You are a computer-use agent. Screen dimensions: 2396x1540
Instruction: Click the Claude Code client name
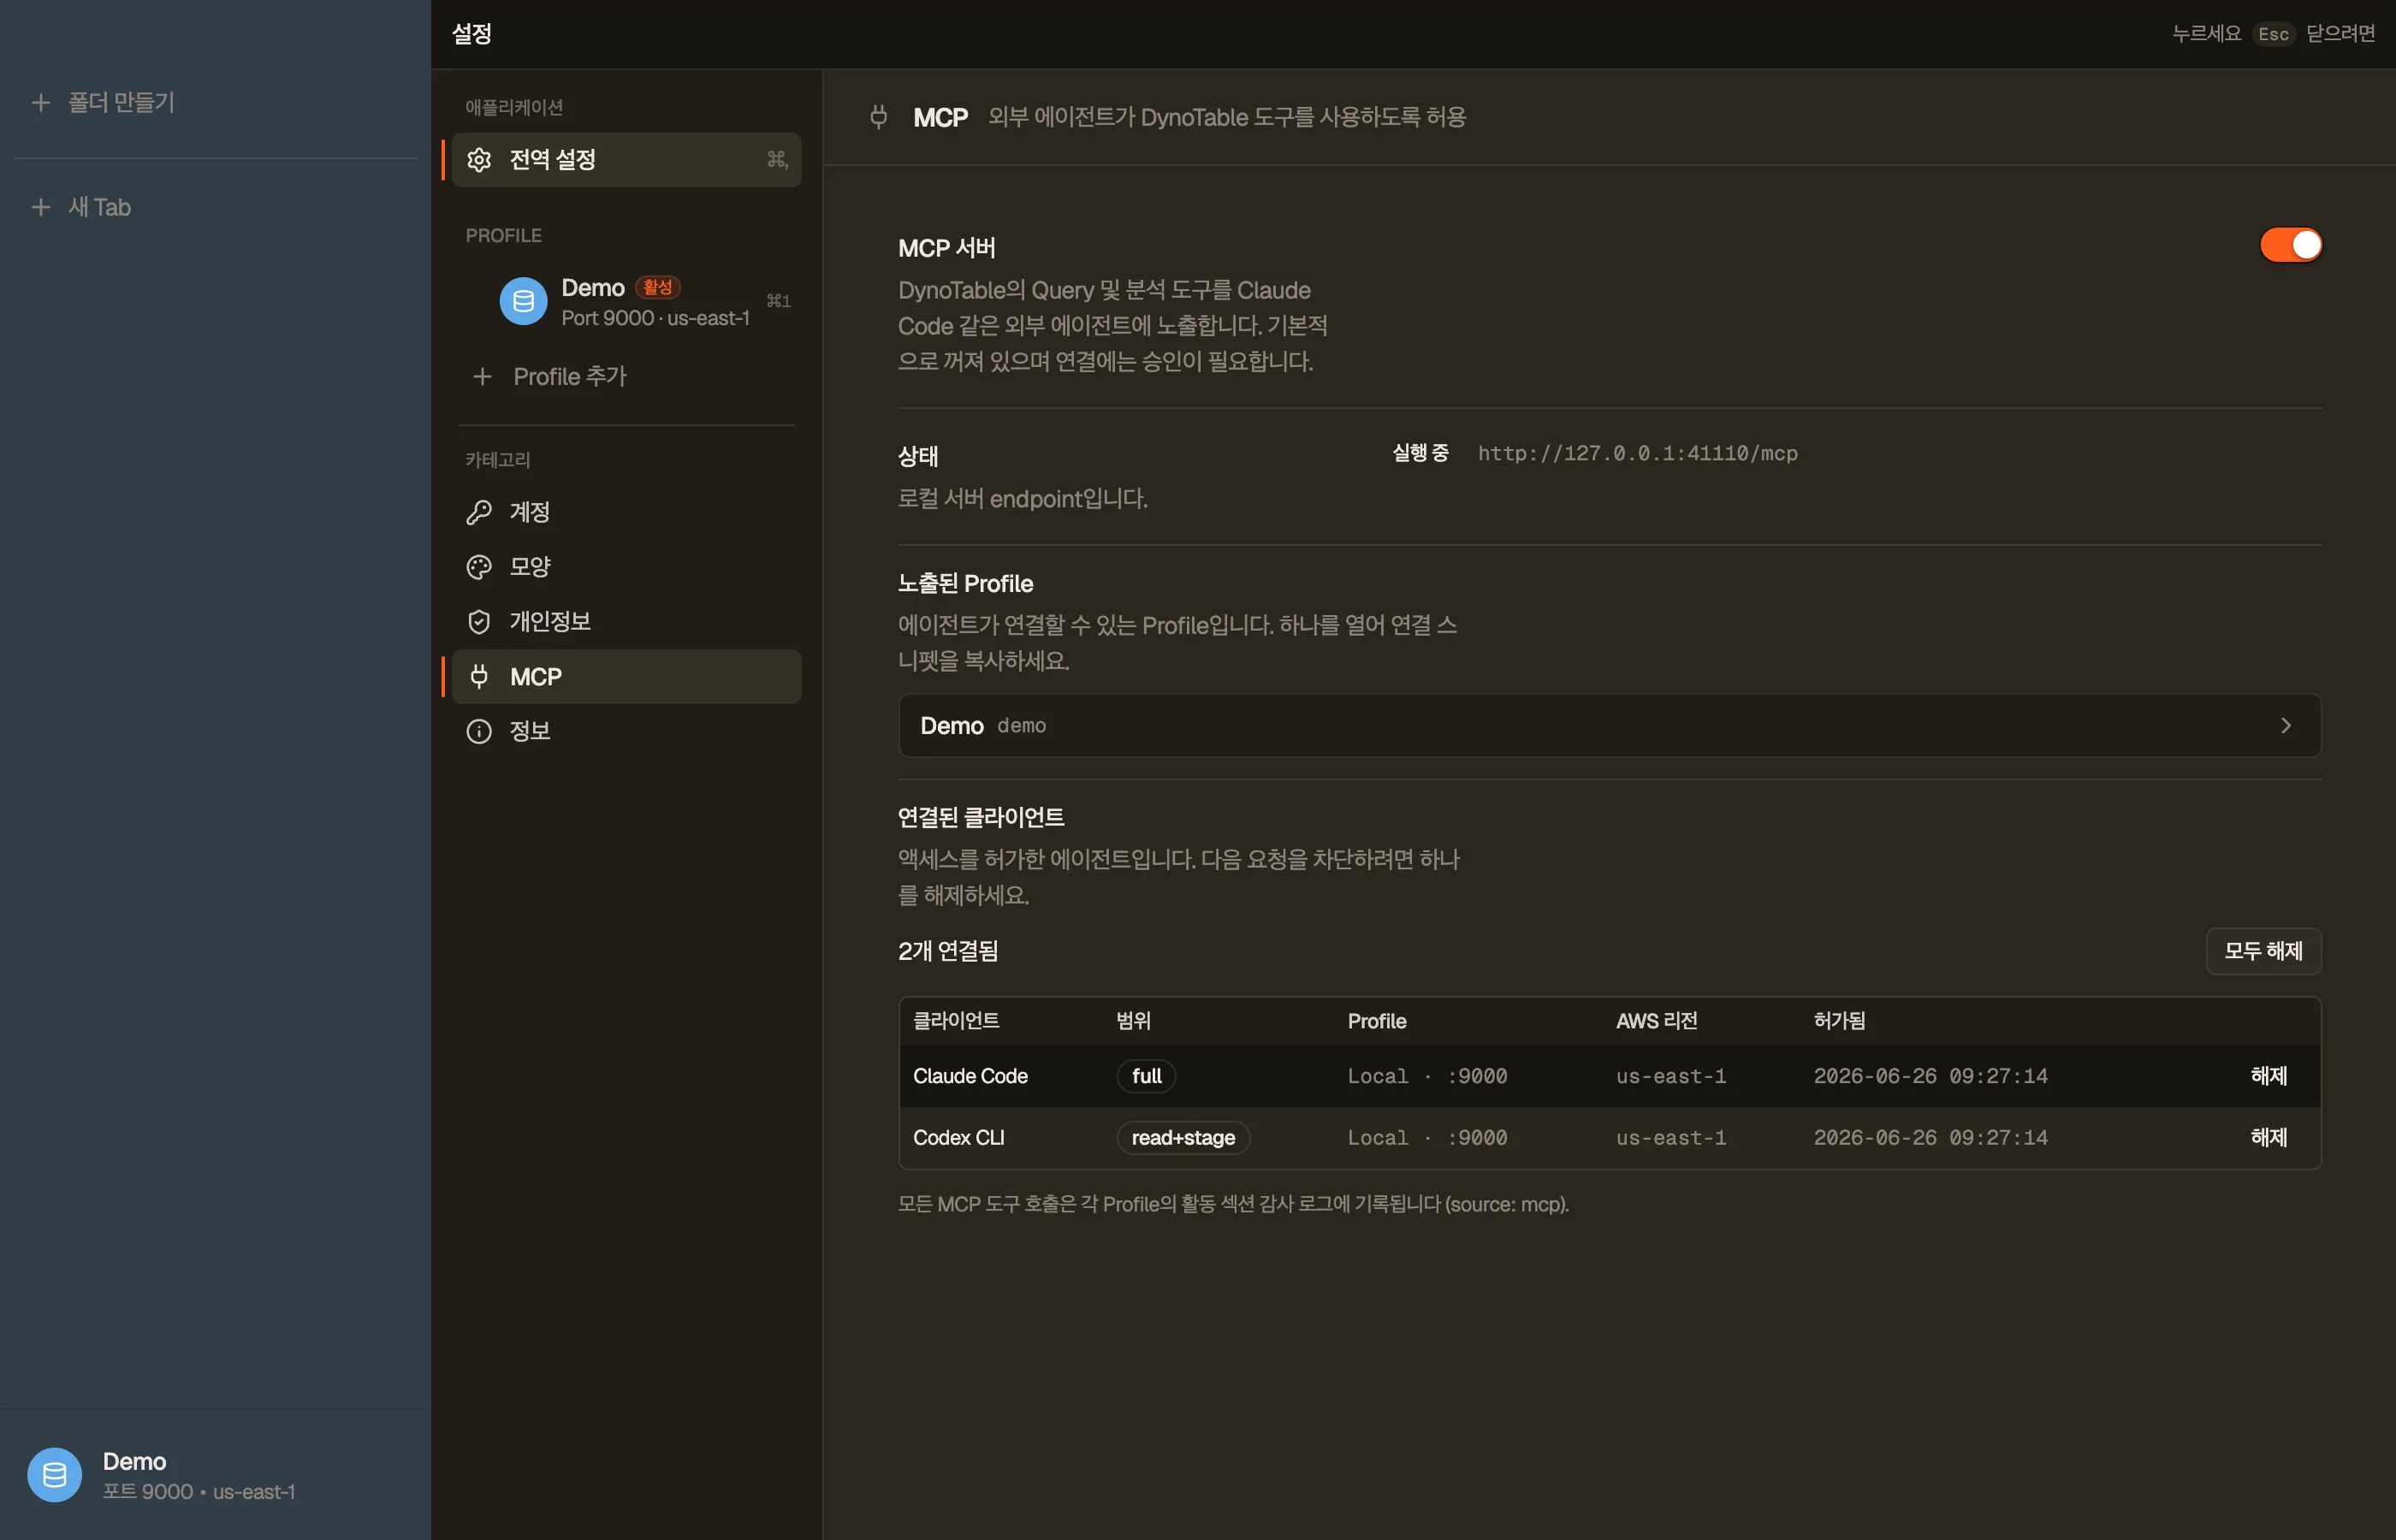[970, 1076]
